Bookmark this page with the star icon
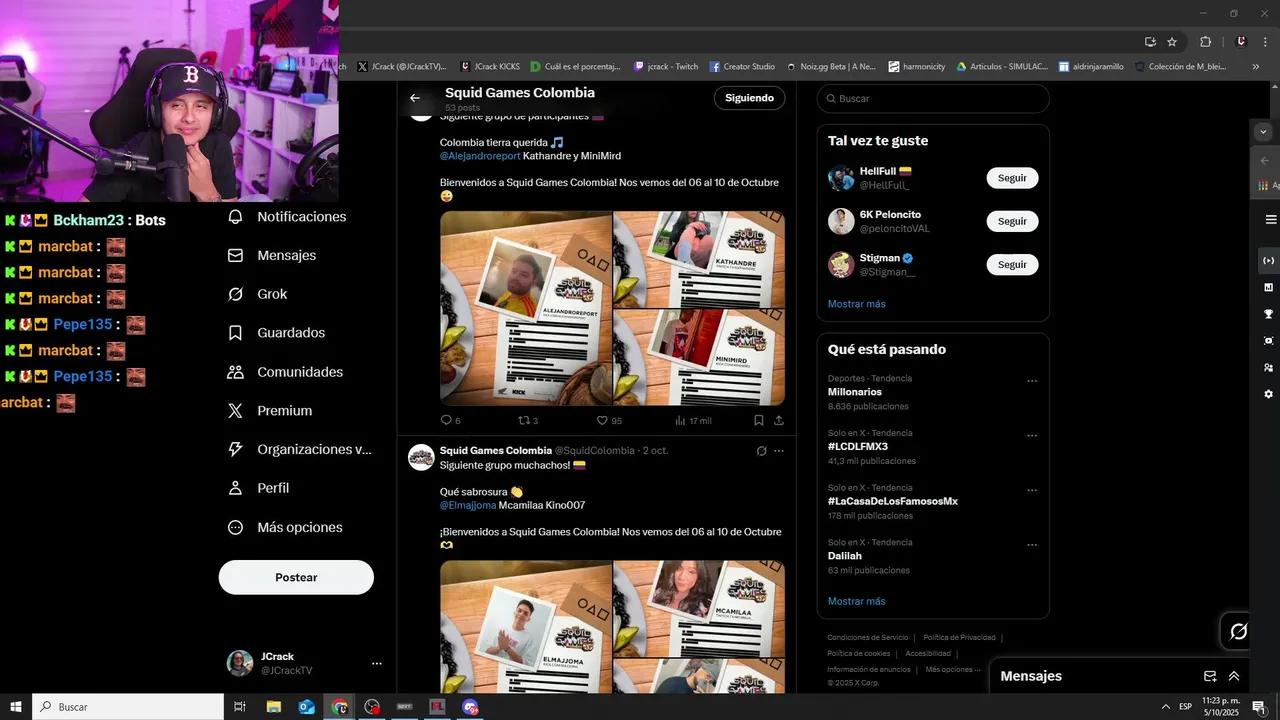The image size is (1280, 720). coord(1172,42)
